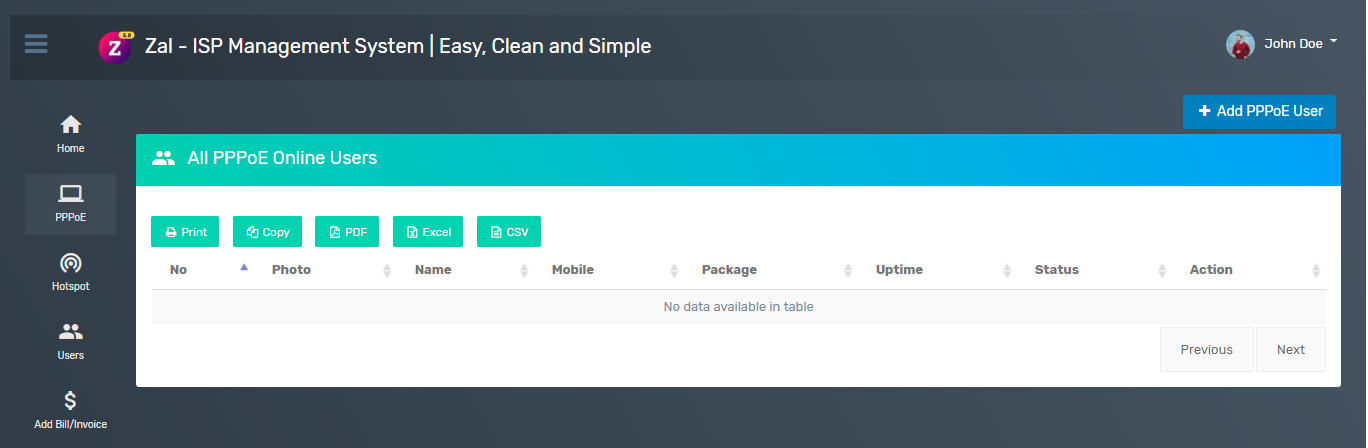The height and width of the screenshot is (448, 1368).
Task: Click the 'All PPPoE Online Users' heading
Action: tap(282, 158)
